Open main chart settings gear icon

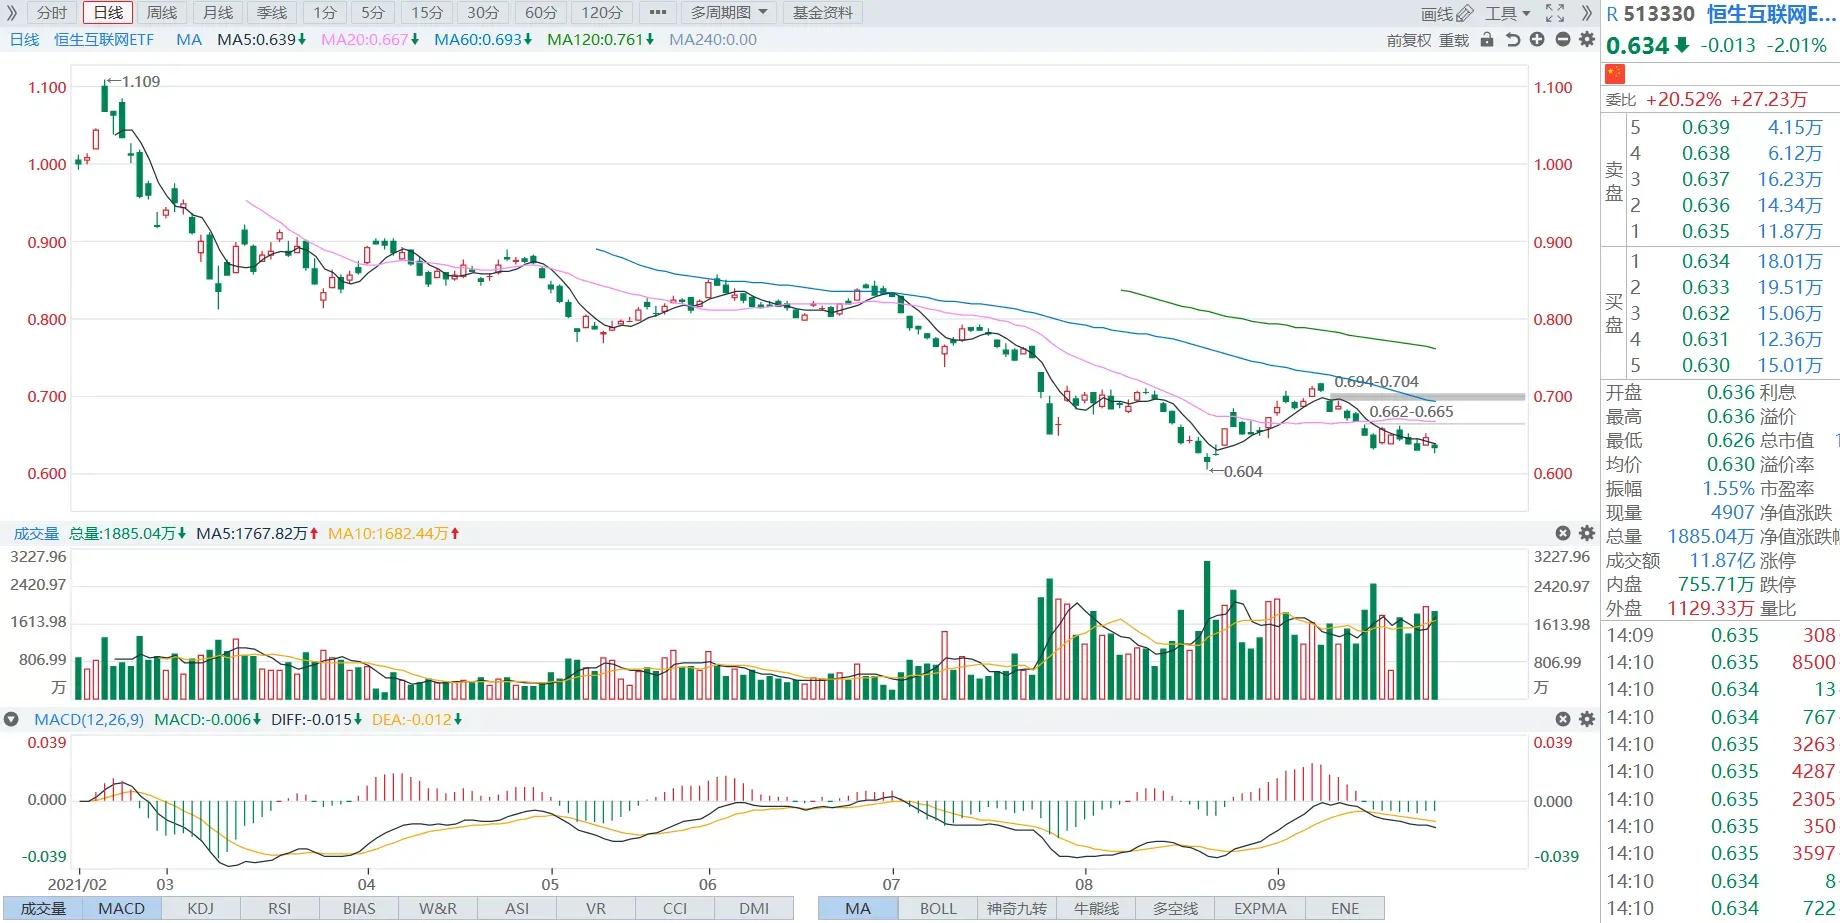(x=1586, y=40)
